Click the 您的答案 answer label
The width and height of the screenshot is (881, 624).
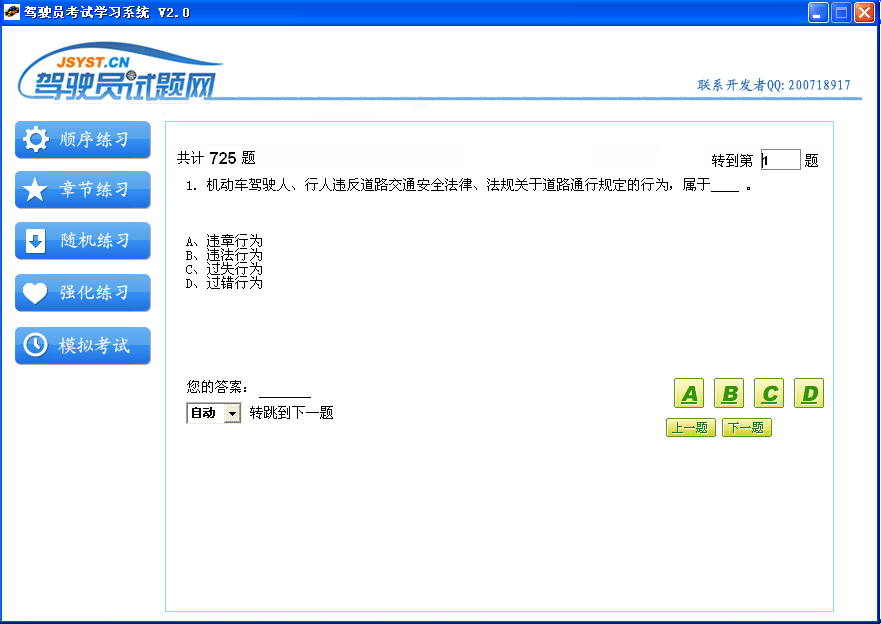click(x=217, y=387)
